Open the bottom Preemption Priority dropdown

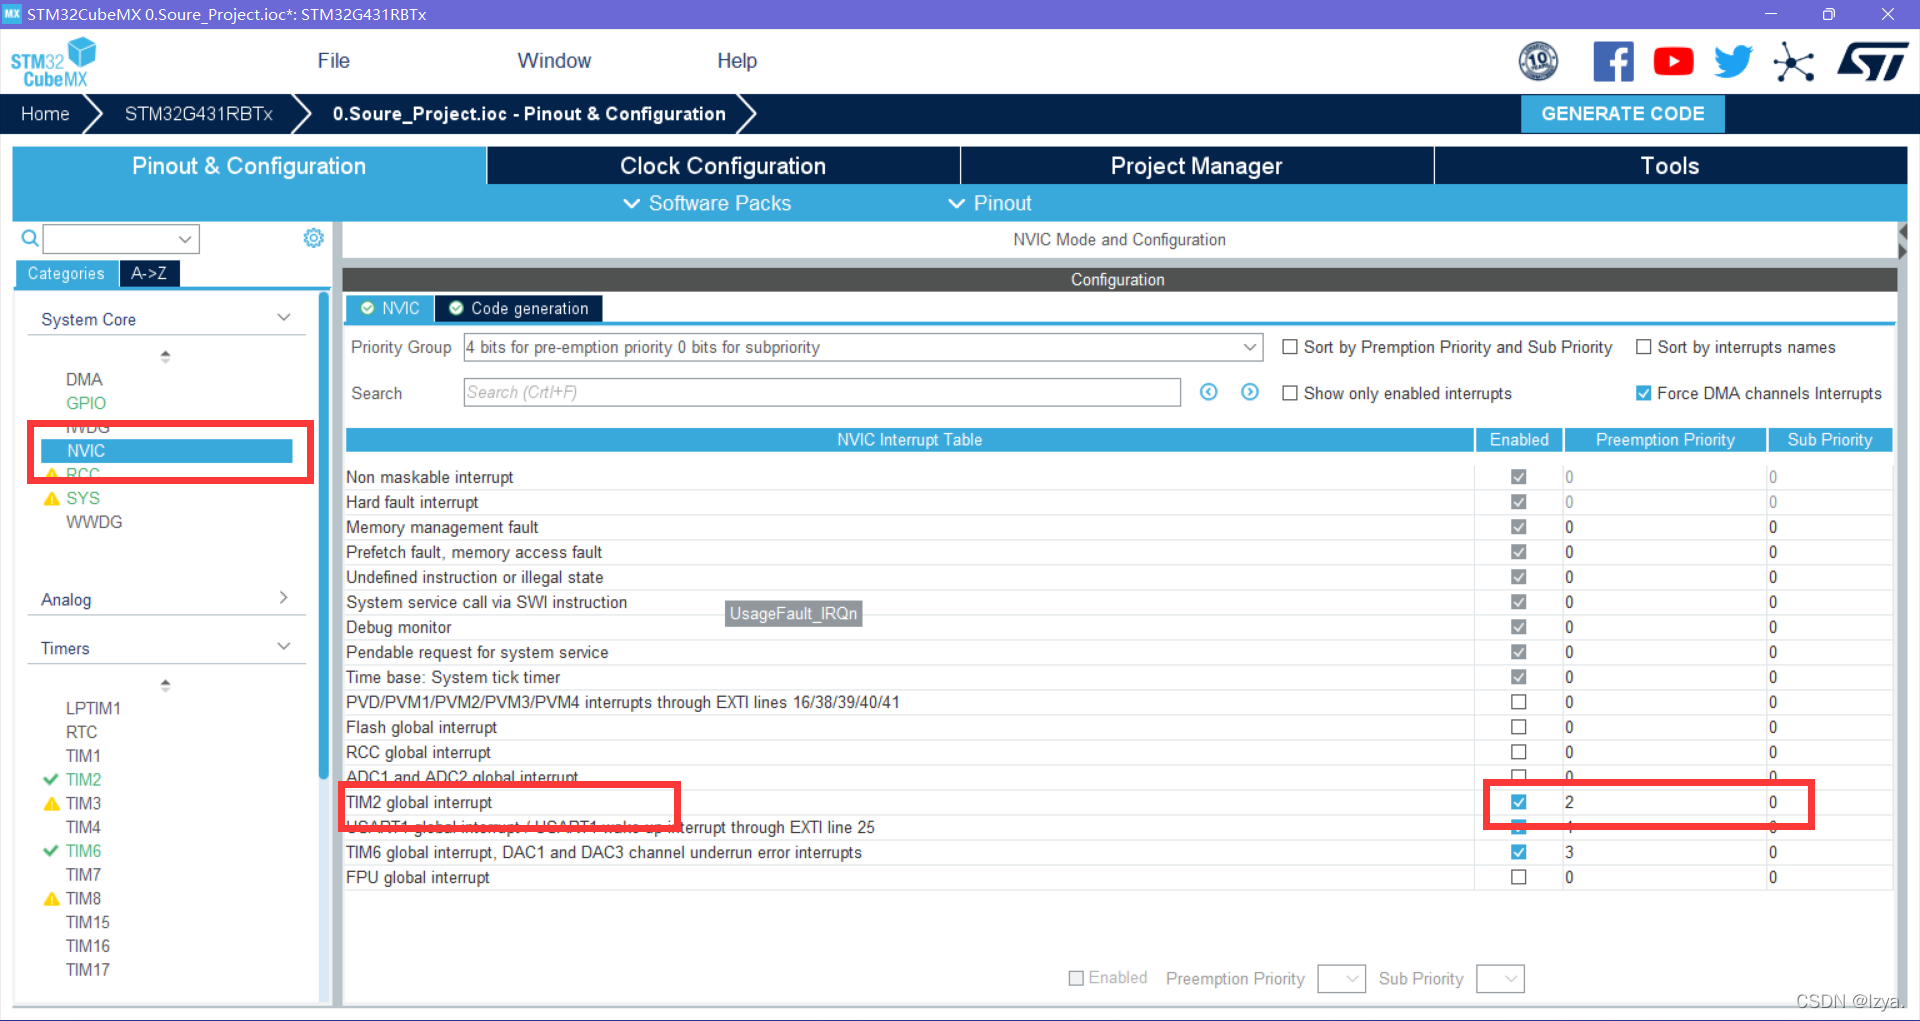pos(1341,978)
